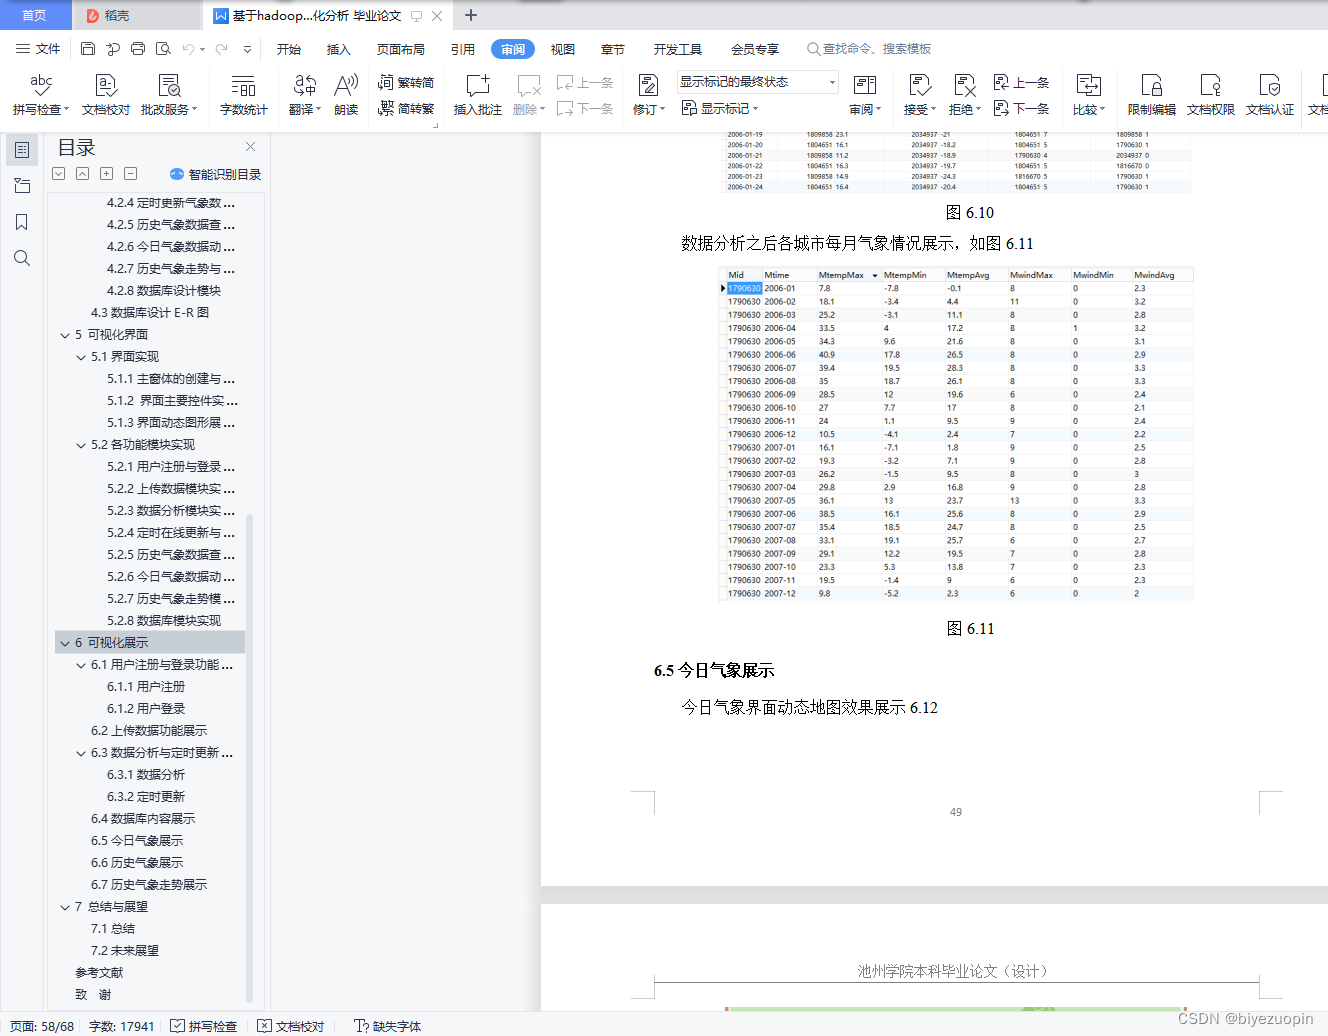This screenshot has width=1328, height=1036.
Task: Open a new document tab with plus
Action: tap(471, 15)
